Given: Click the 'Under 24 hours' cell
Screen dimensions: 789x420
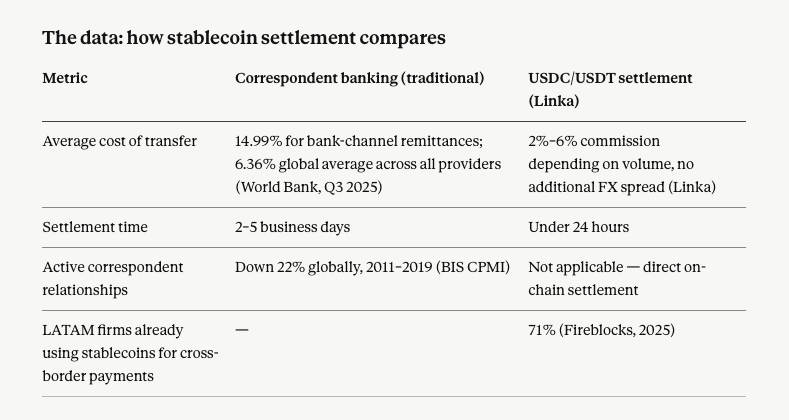Looking at the screenshot, I should (579, 227).
